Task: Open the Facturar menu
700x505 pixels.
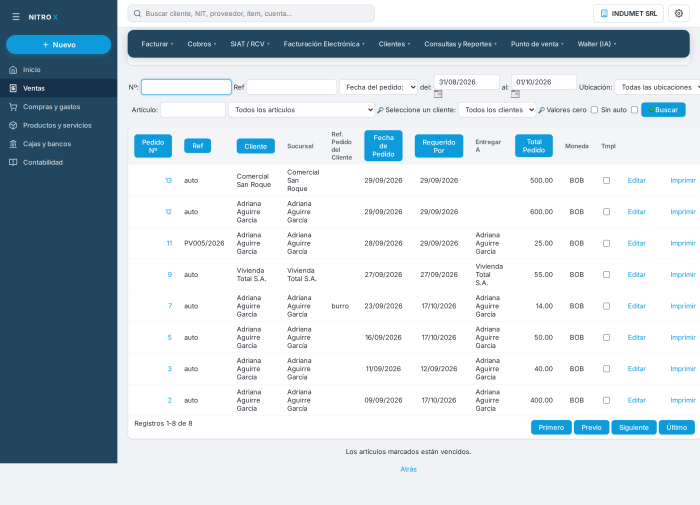Action: tap(157, 44)
